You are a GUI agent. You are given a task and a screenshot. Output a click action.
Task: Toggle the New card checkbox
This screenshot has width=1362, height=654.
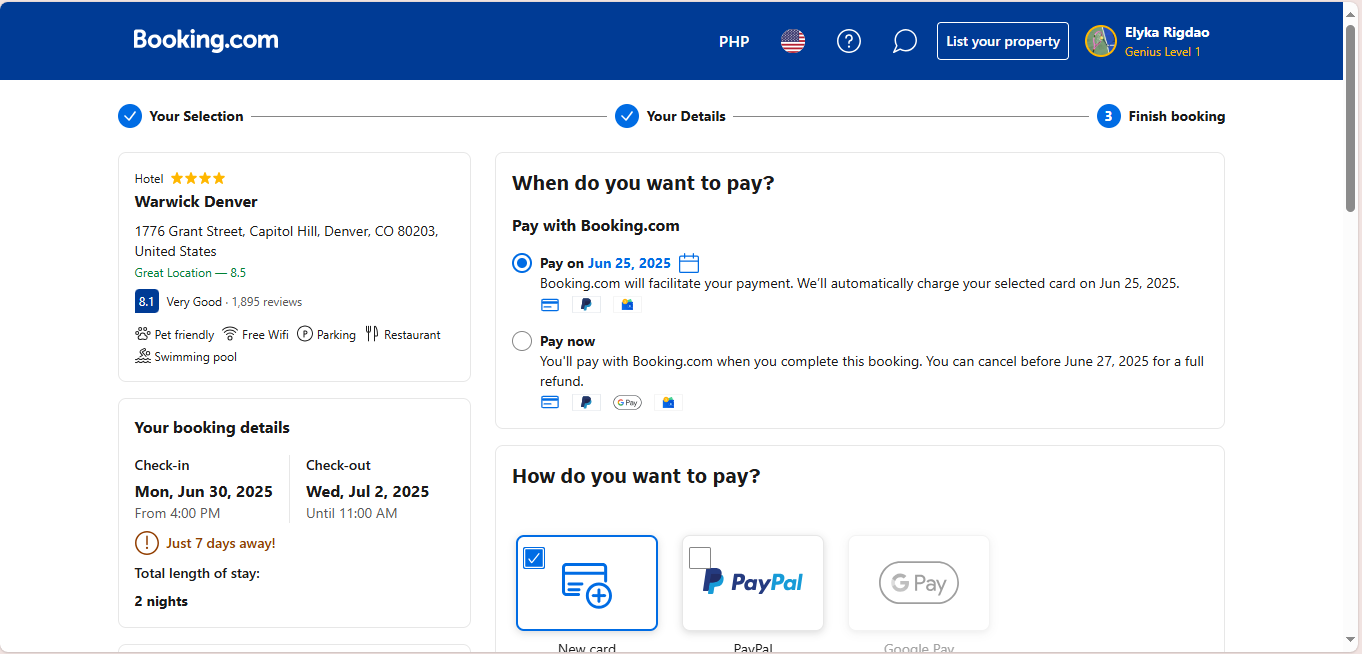[534, 558]
